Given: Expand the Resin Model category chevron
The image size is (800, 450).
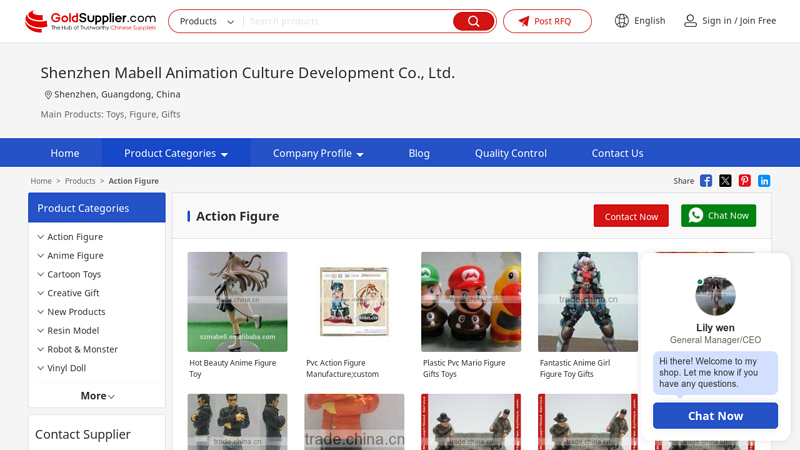Looking at the screenshot, I should pos(41,331).
